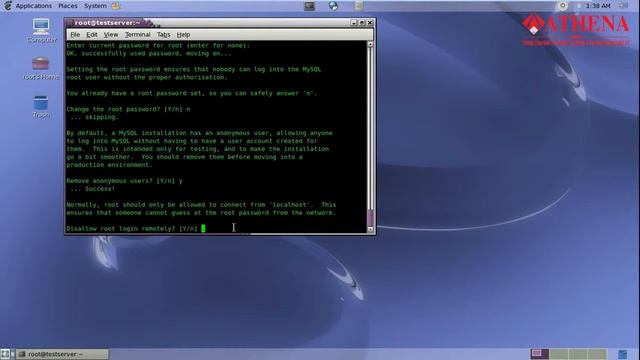Viewport: 640px width, 360px height.
Task: Open the terminal's Tabs menu
Action: [163, 35]
